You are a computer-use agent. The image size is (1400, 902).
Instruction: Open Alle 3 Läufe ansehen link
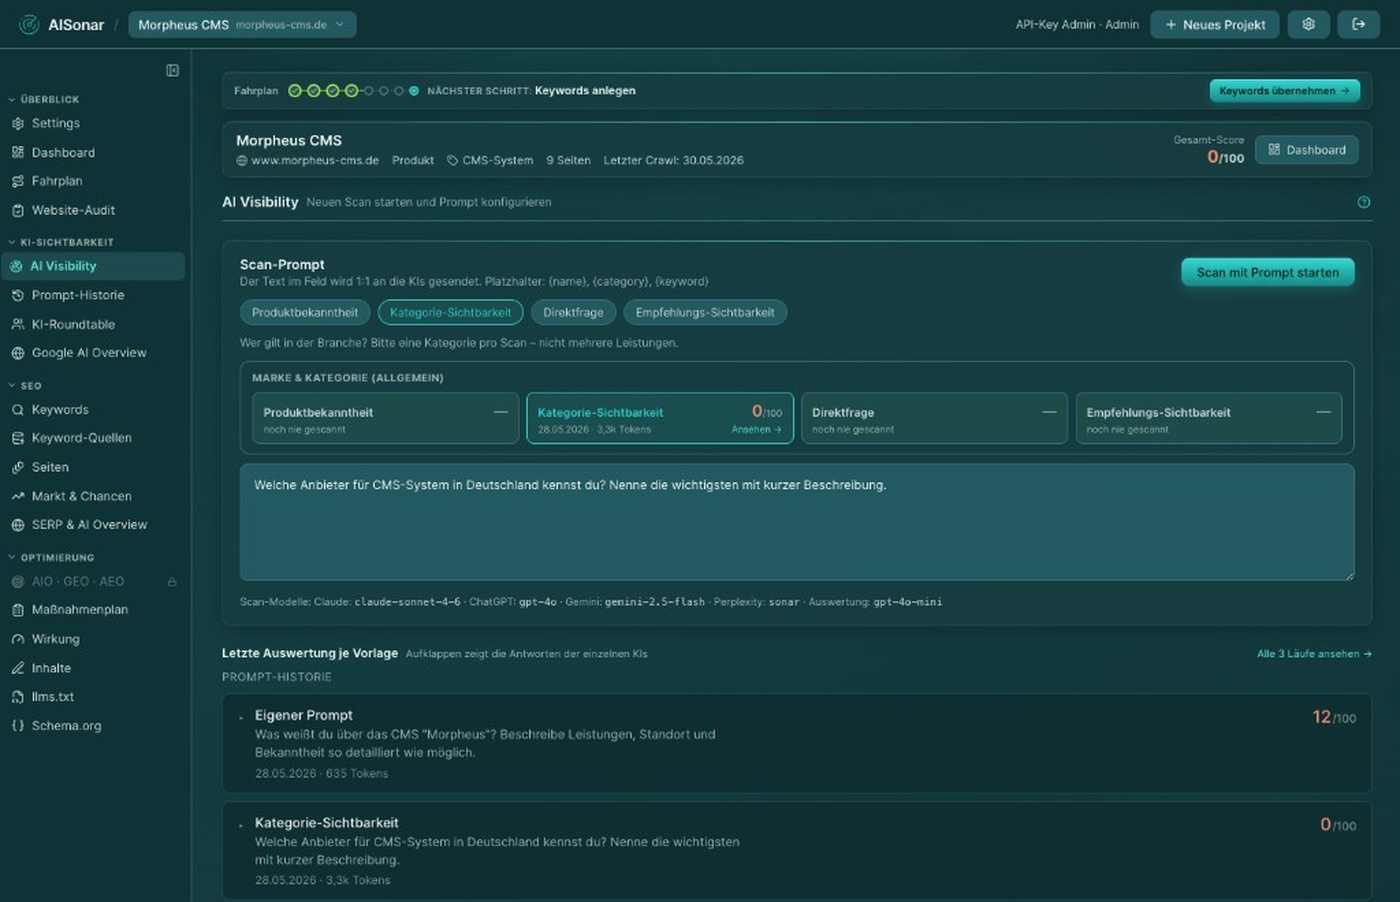(x=1314, y=654)
